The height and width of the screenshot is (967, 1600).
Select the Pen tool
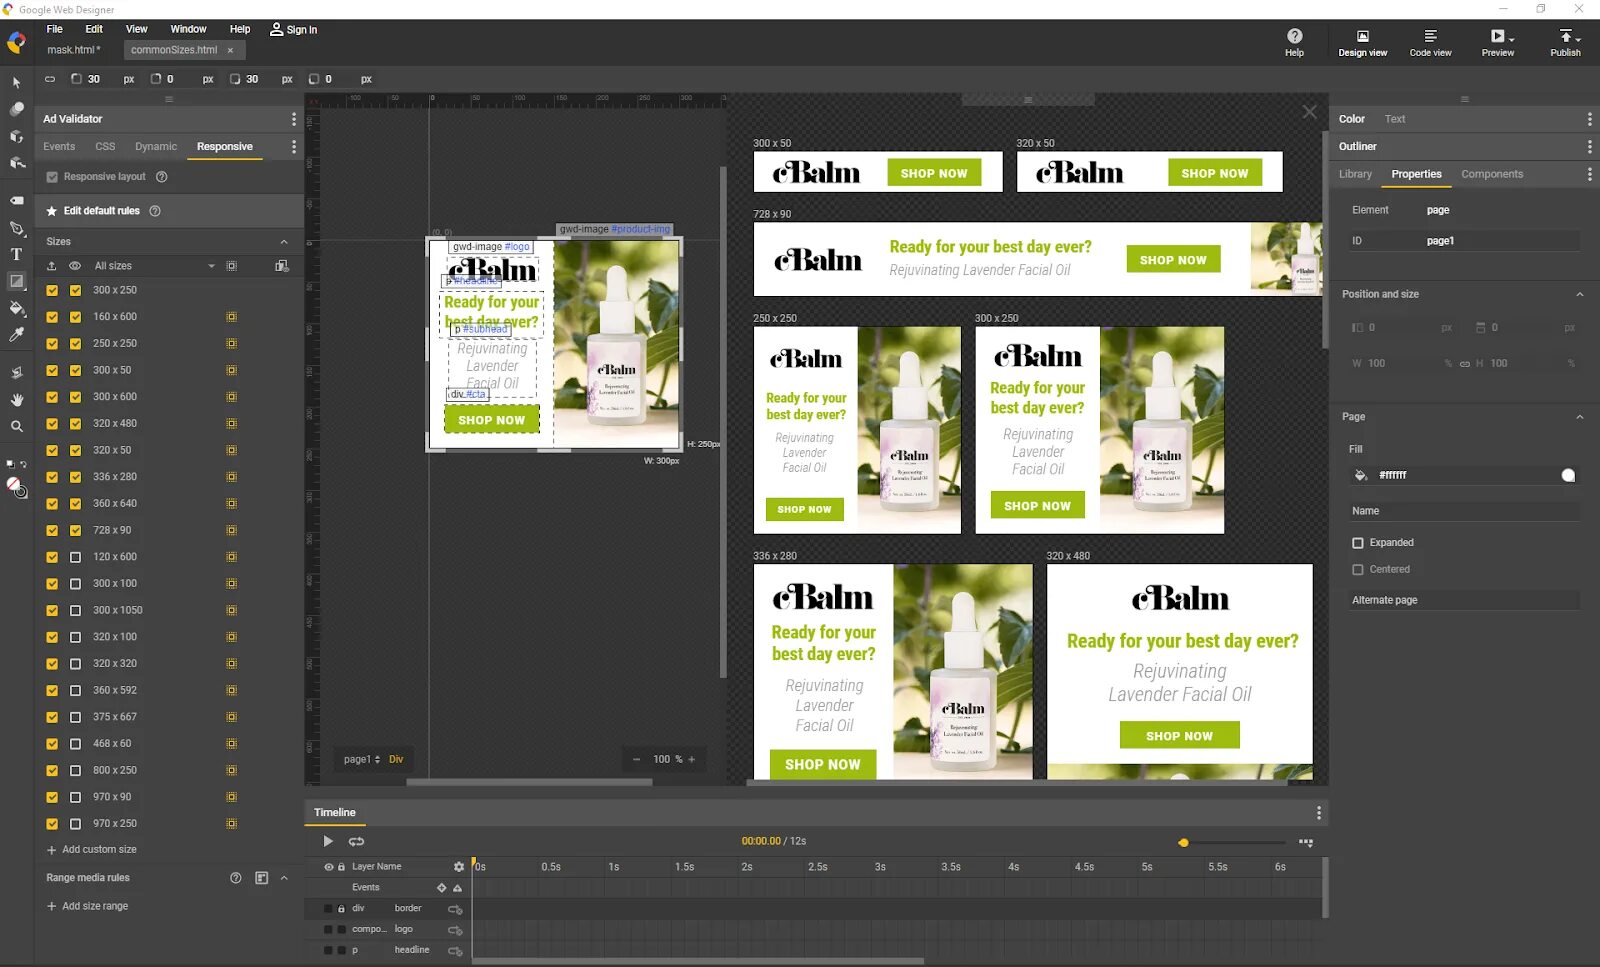(x=16, y=228)
